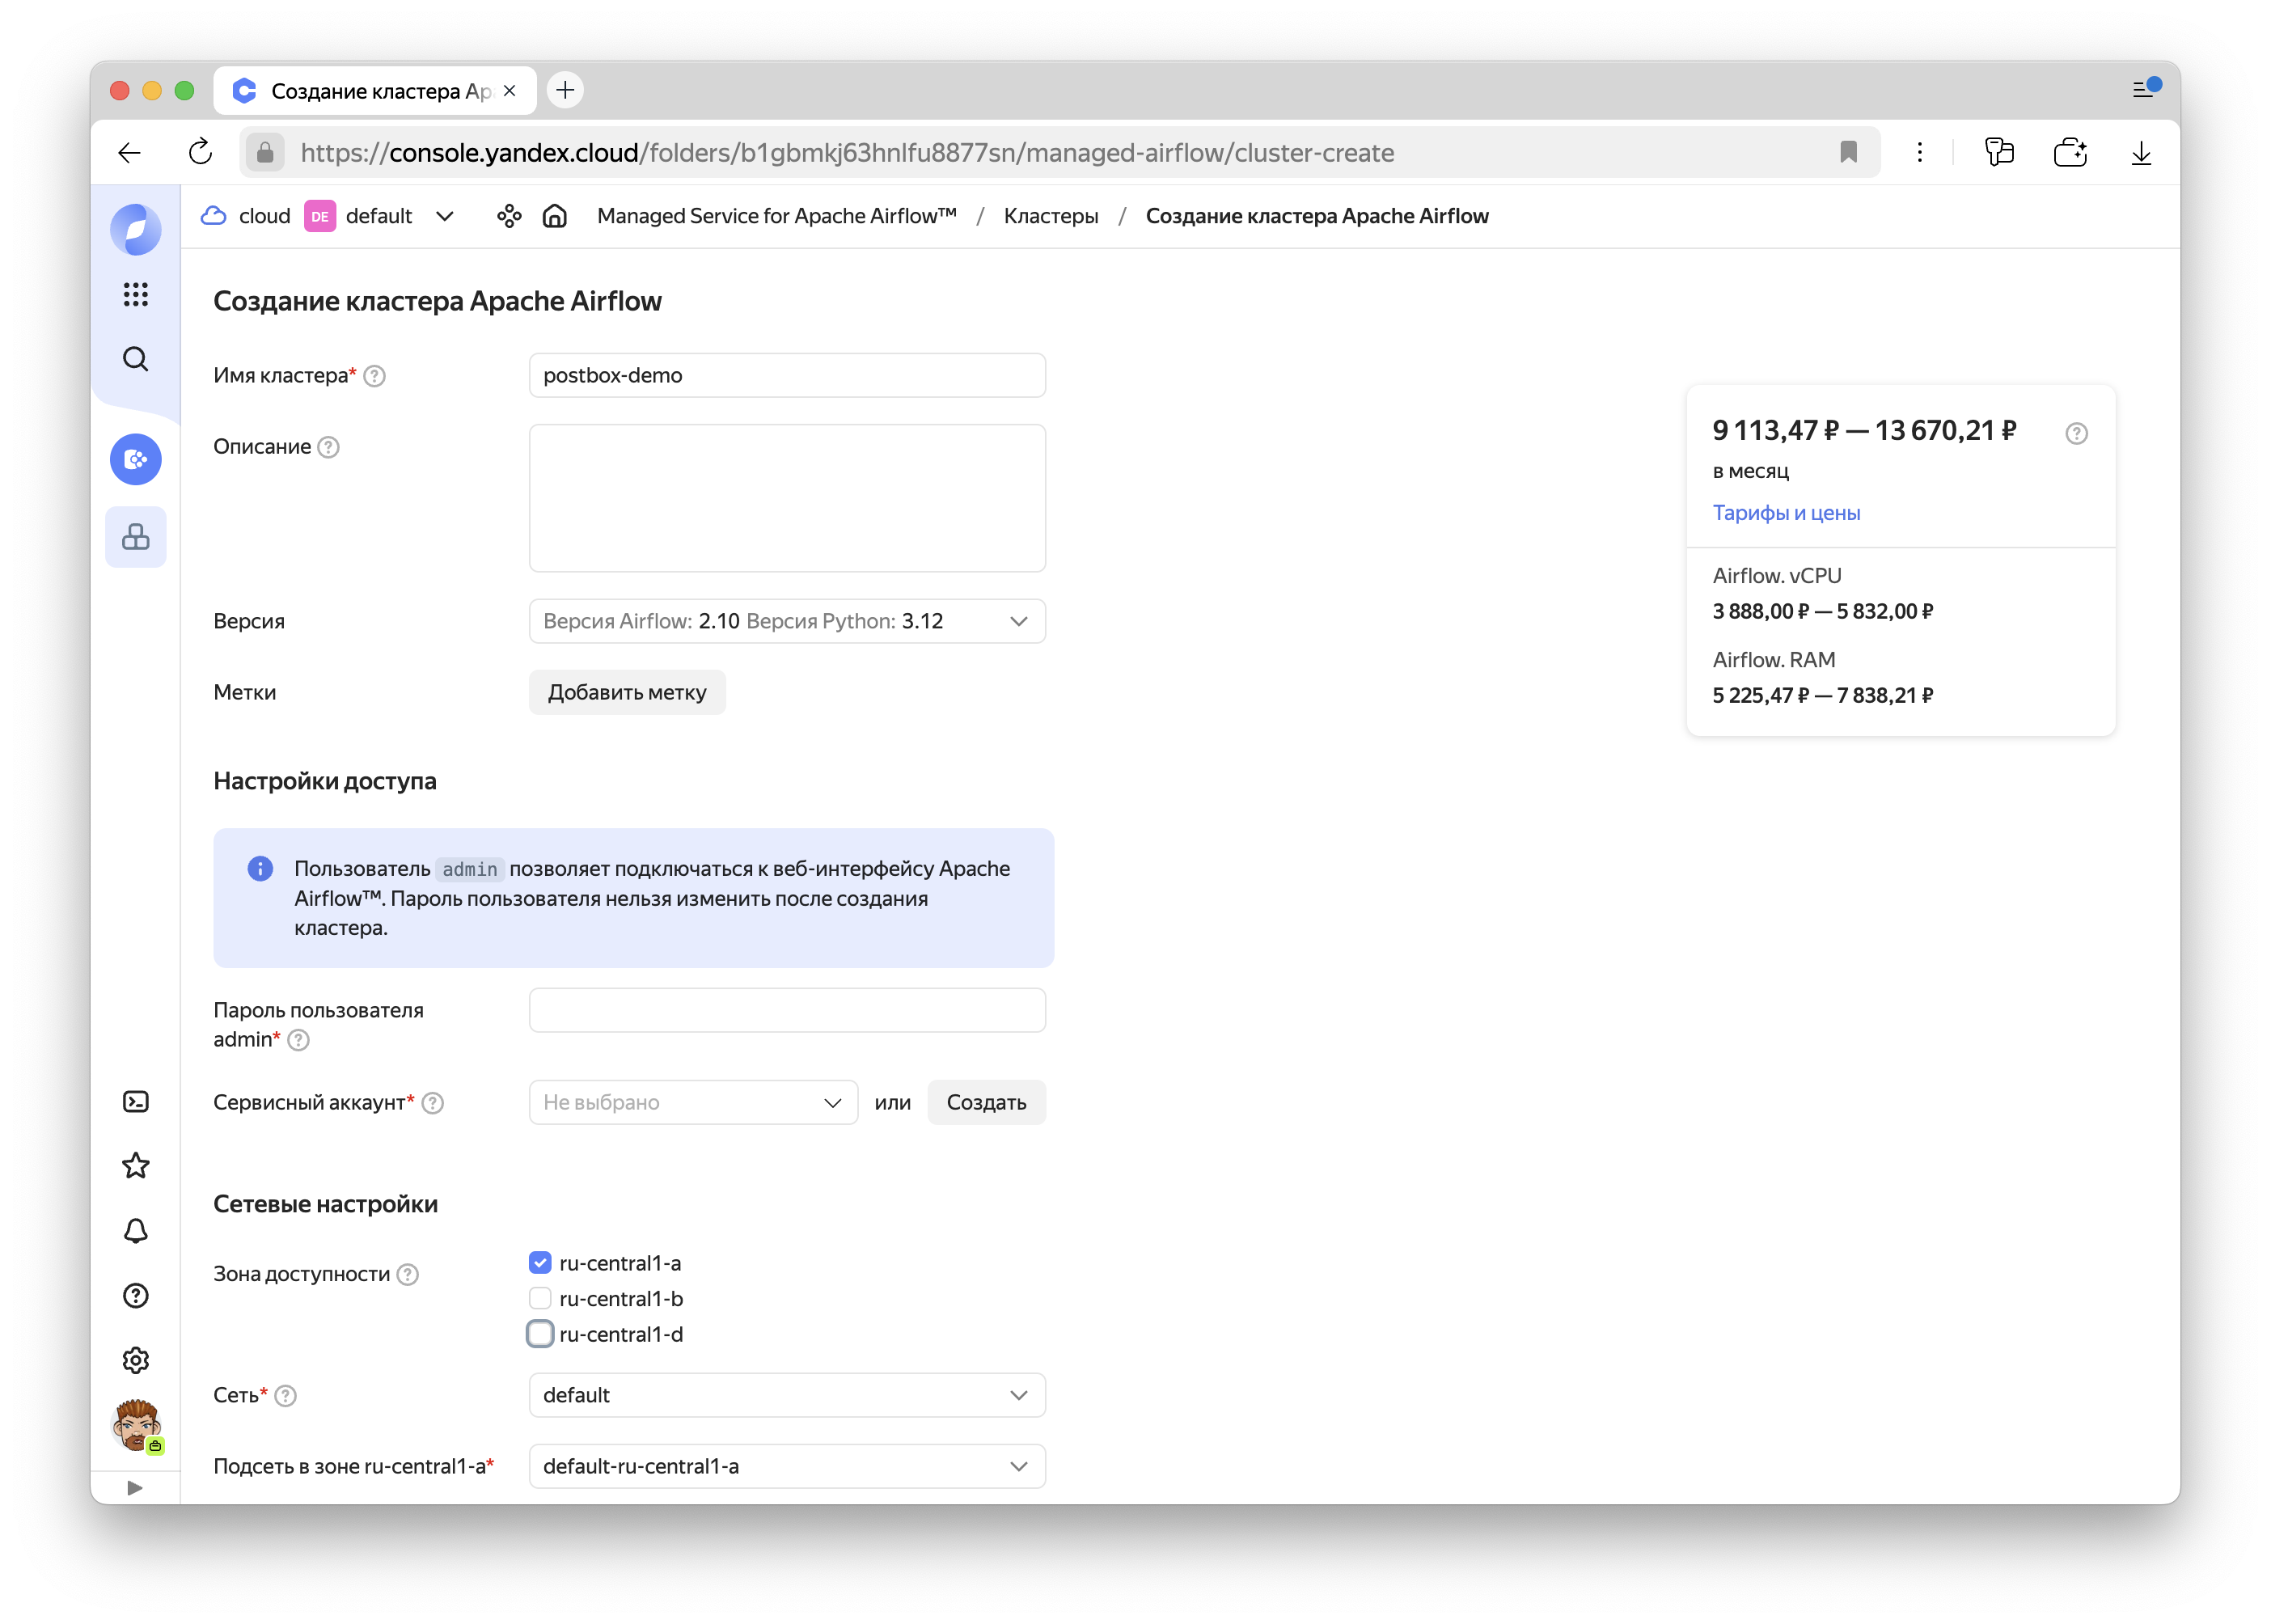Click the cloud breadcrumb label
The image size is (2271, 1624).
[x=264, y=216]
